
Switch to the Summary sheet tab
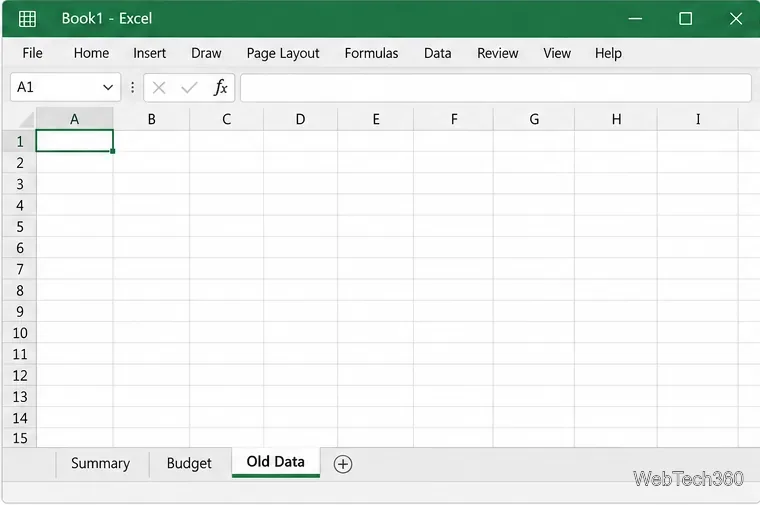click(x=100, y=463)
